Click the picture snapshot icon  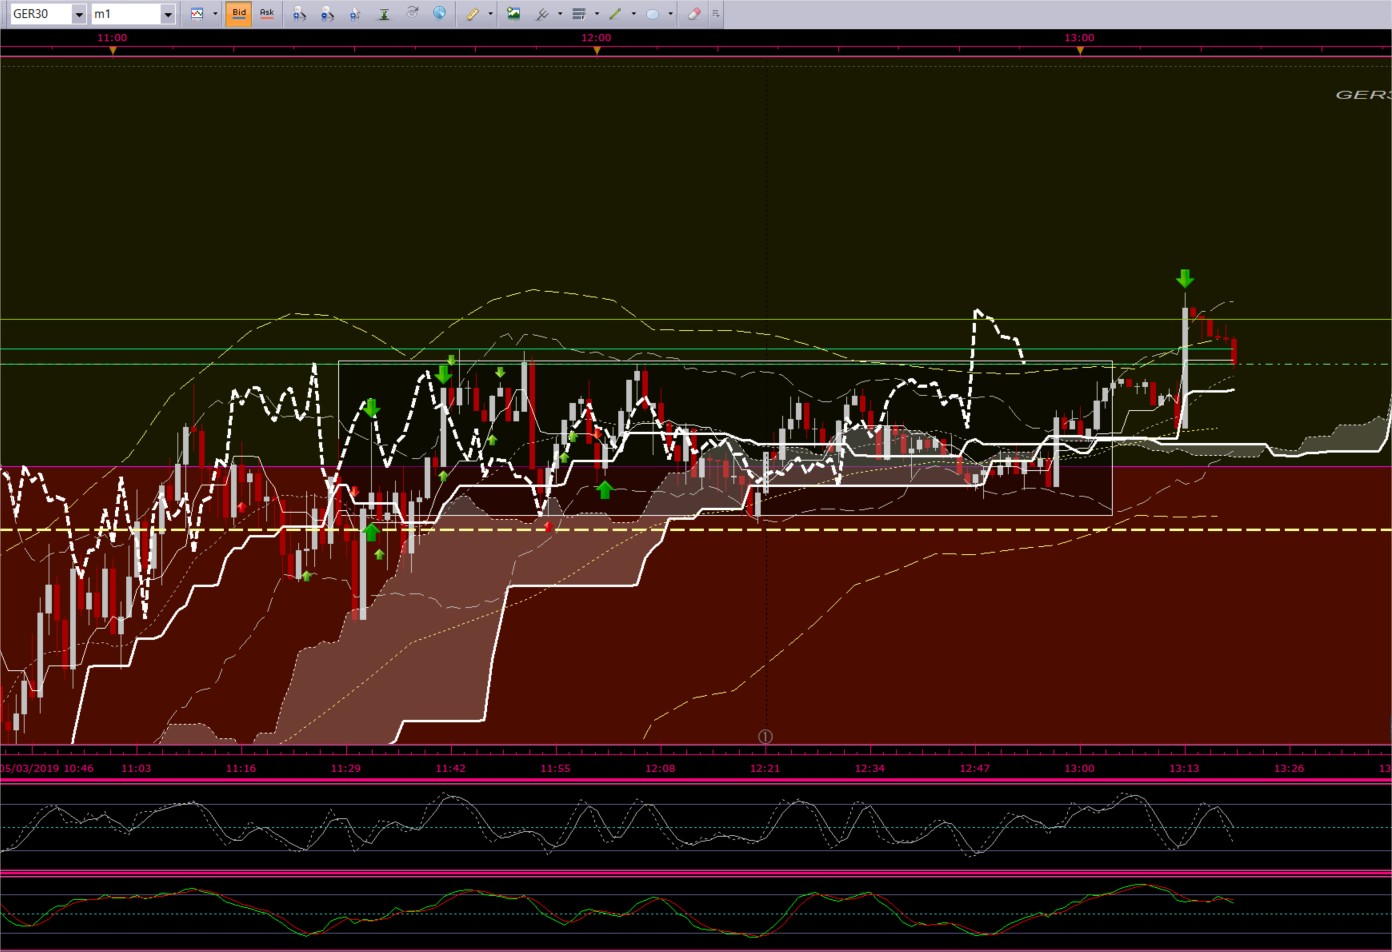(x=514, y=13)
